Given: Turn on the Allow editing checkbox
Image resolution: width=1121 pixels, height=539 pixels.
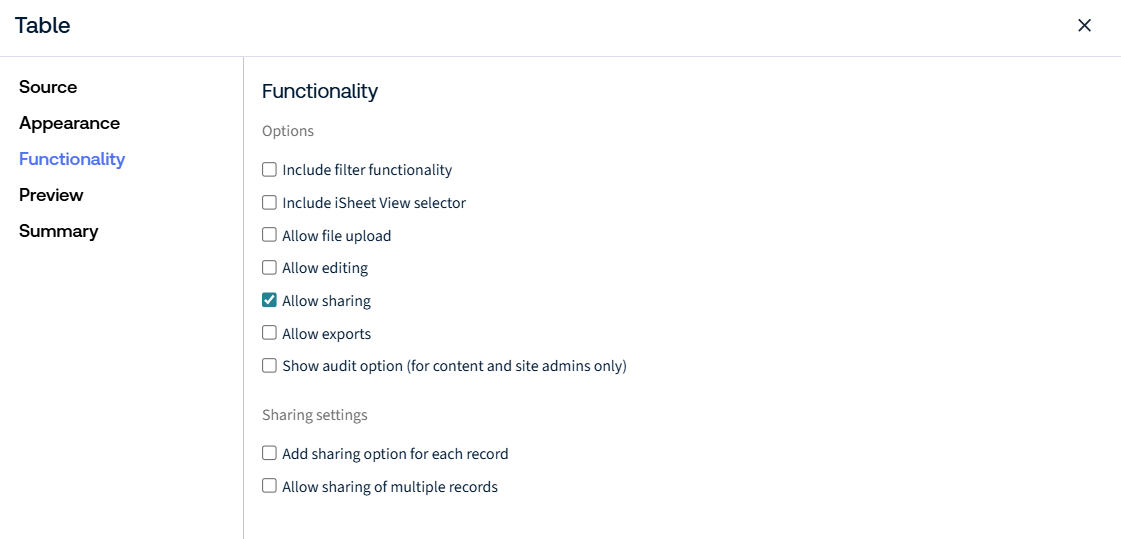Looking at the screenshot, I should (269, 267).
